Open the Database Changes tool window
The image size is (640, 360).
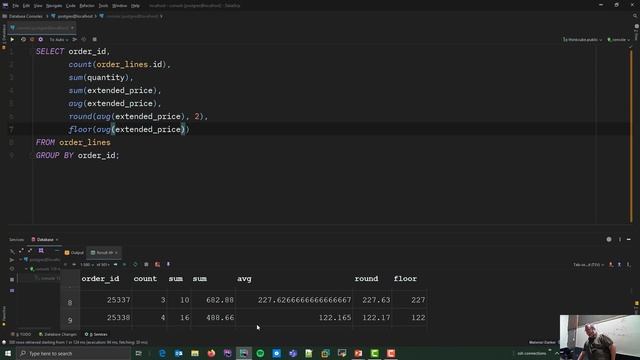pos(58,334)
